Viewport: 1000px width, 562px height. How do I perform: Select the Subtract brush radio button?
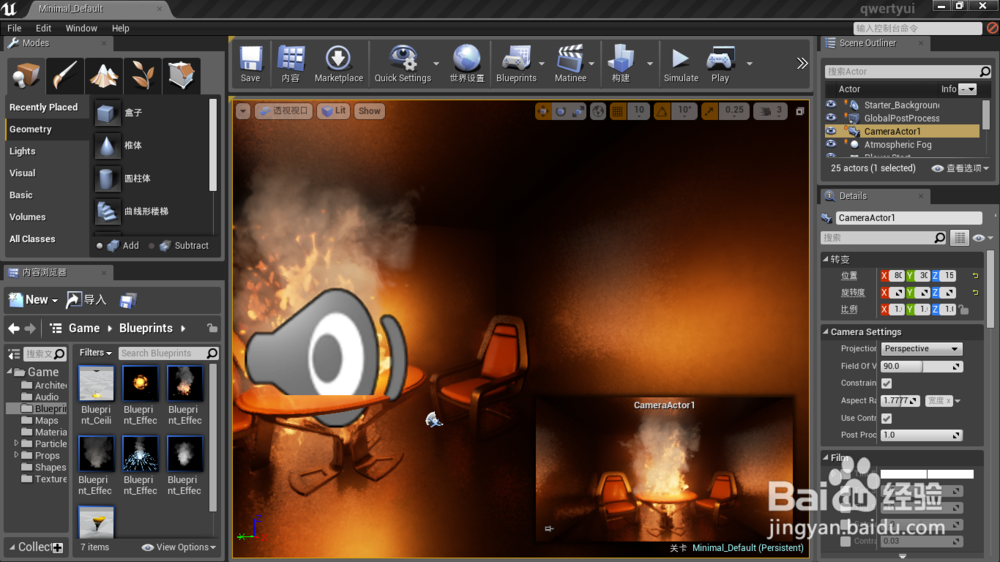point(151,246)
